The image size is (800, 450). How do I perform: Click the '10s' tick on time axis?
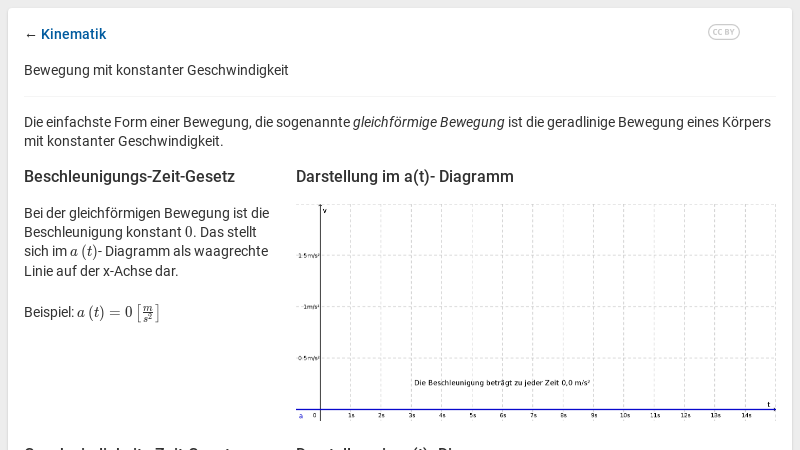point(624,415)
